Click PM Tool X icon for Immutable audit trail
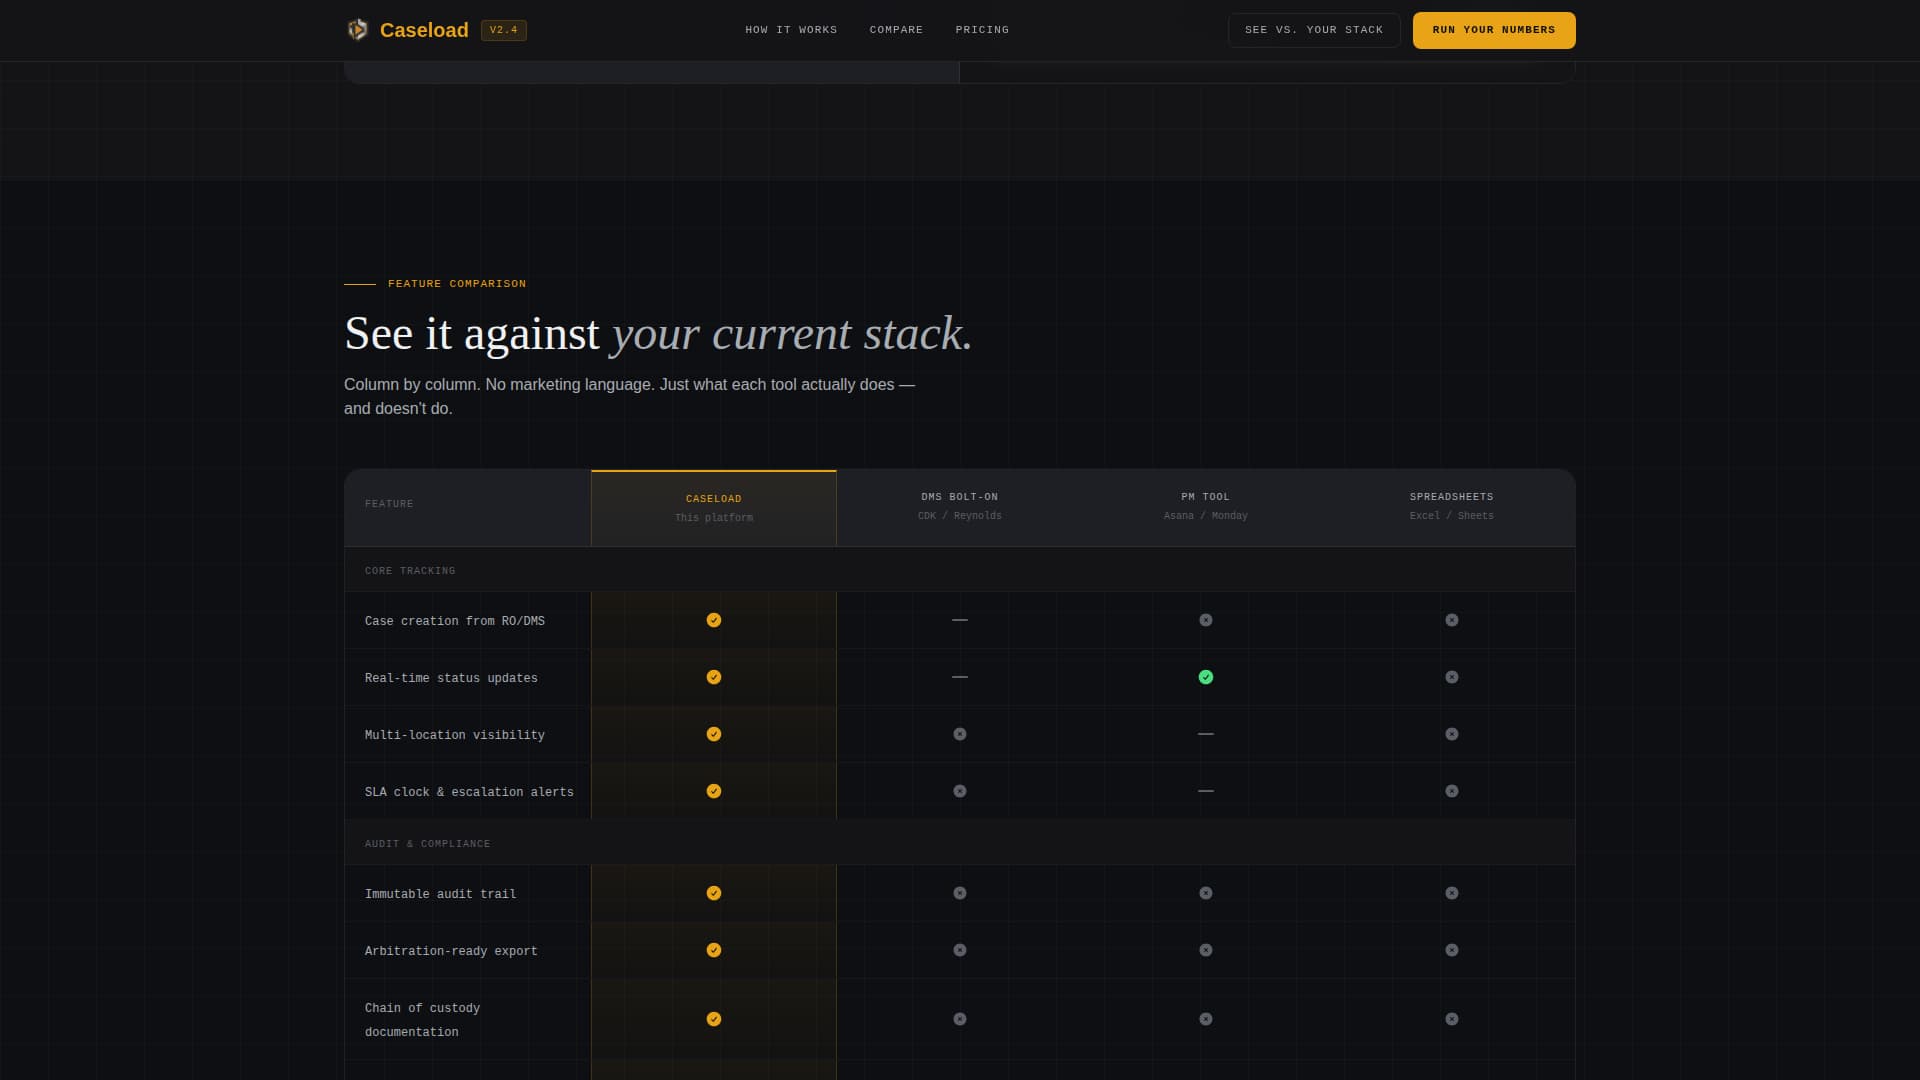This screenshot has height=1080, width=1920. point(1206,893)
